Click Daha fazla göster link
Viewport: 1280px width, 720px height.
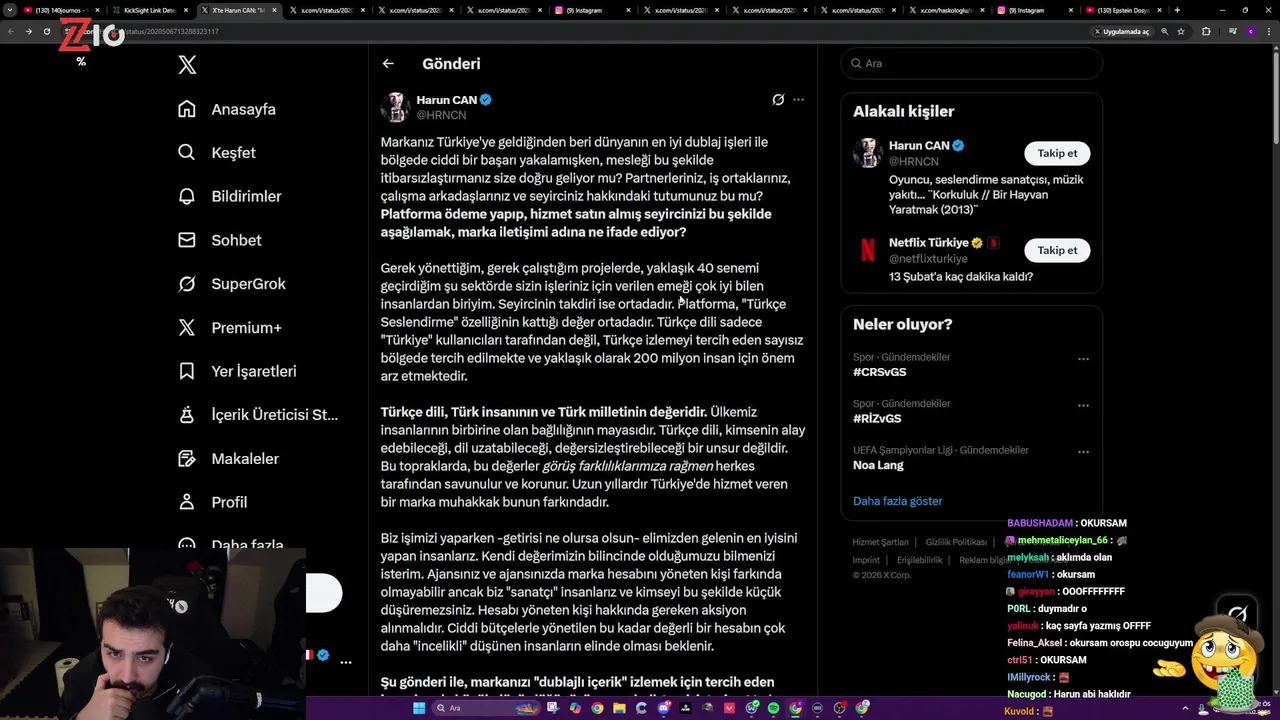click(x=898, y=501)
